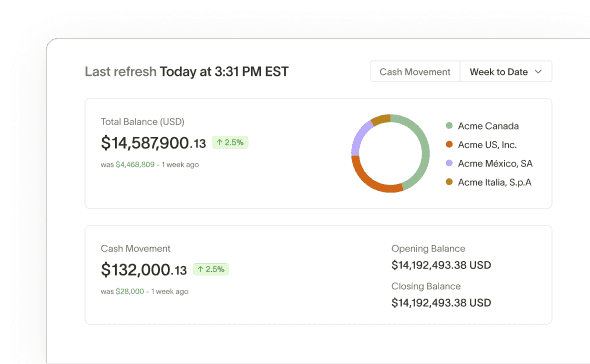
Task: Click the $28,000 previous cash movement value
Action: [x=130, y=291]
